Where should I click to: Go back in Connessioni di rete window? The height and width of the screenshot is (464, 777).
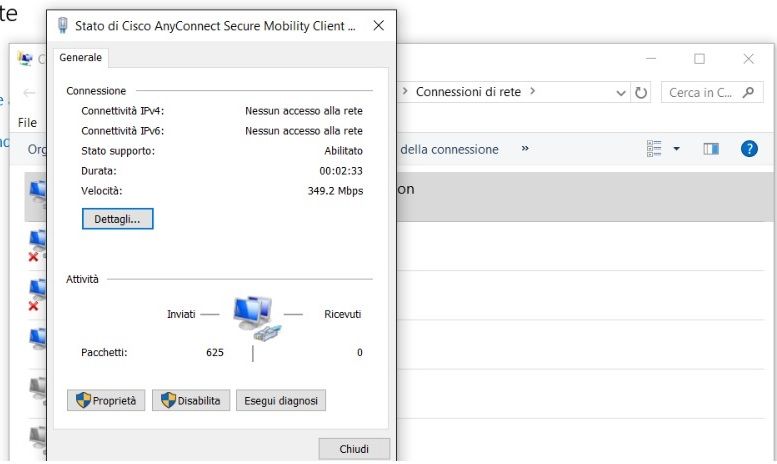(29, 93)
